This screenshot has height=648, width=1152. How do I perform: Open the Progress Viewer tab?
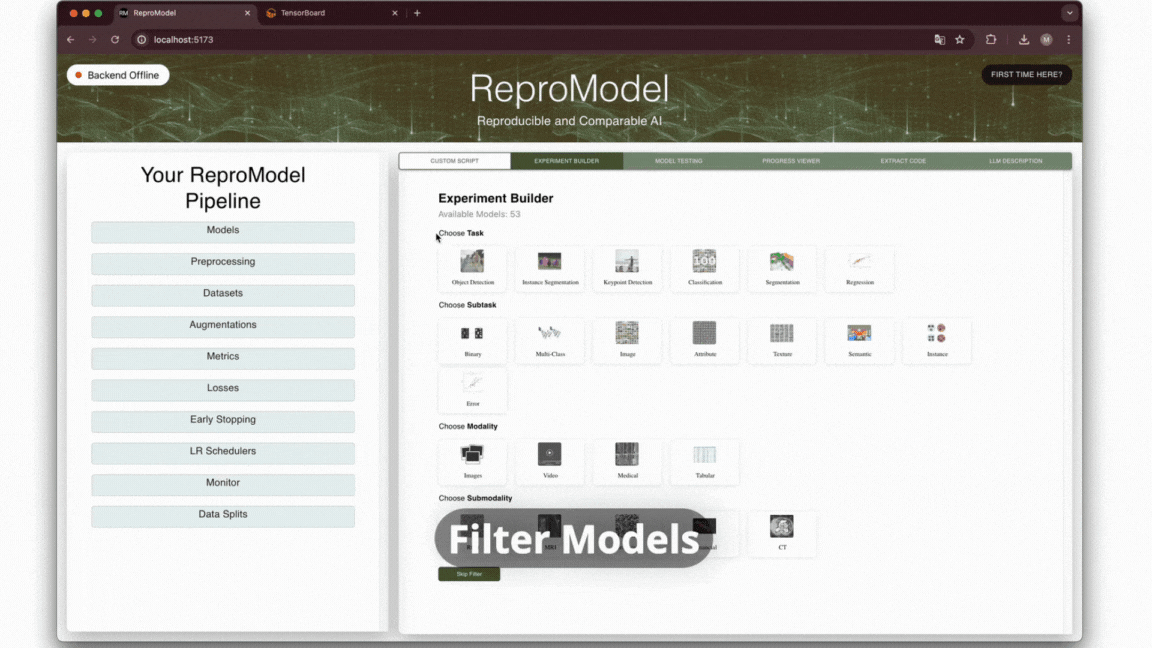791,161
